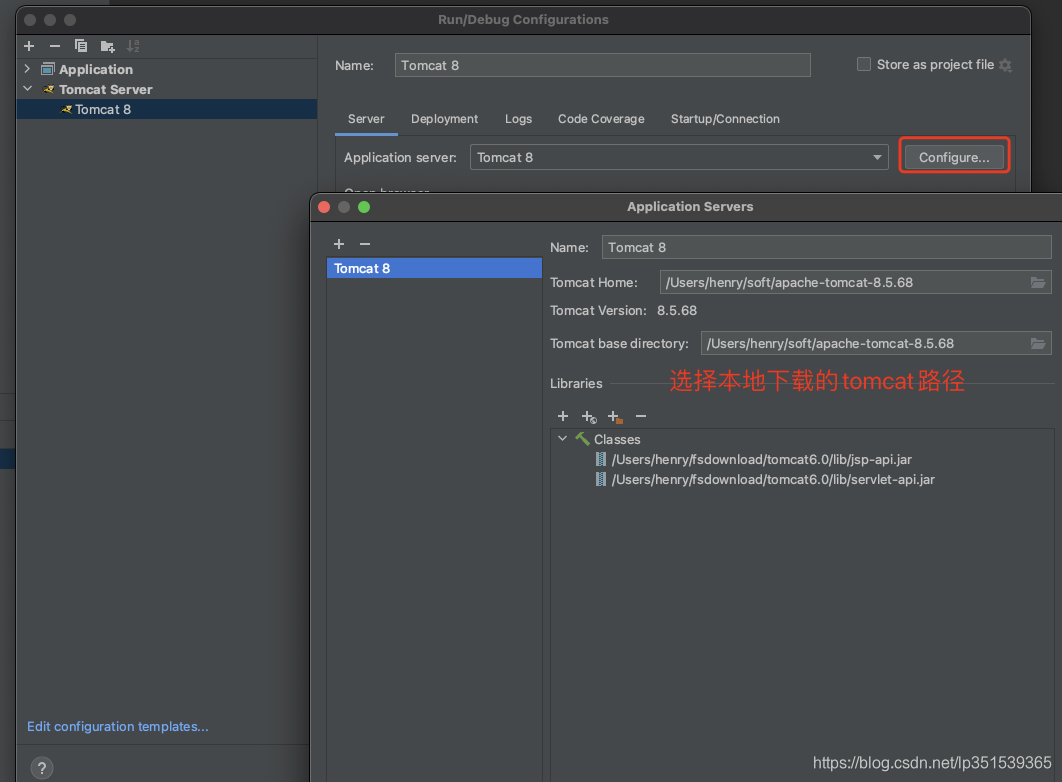
Task: Select Tomcat 8 in Application Servers list
Action: pos(434,268)
